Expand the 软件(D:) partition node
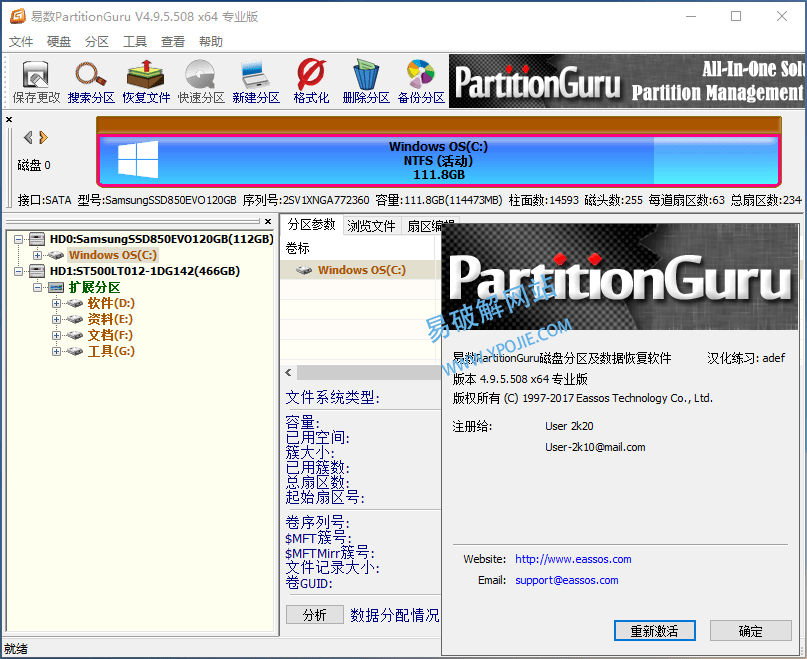The width and height of the screenshot is (807, 659). point(57,303)
